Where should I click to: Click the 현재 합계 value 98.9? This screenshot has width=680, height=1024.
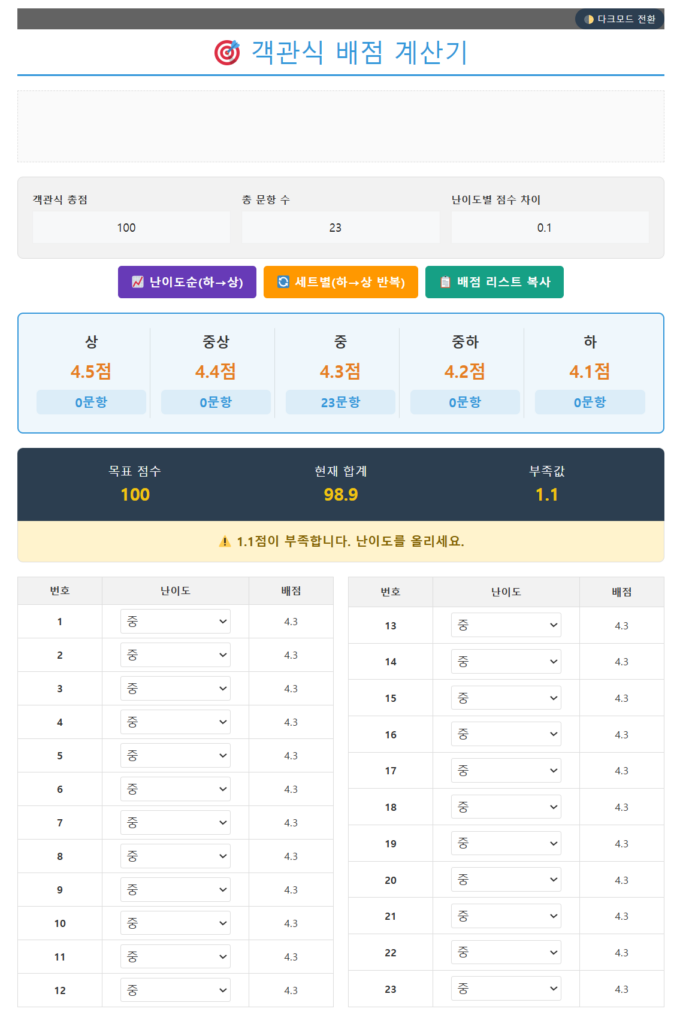(x=341, y=494)
